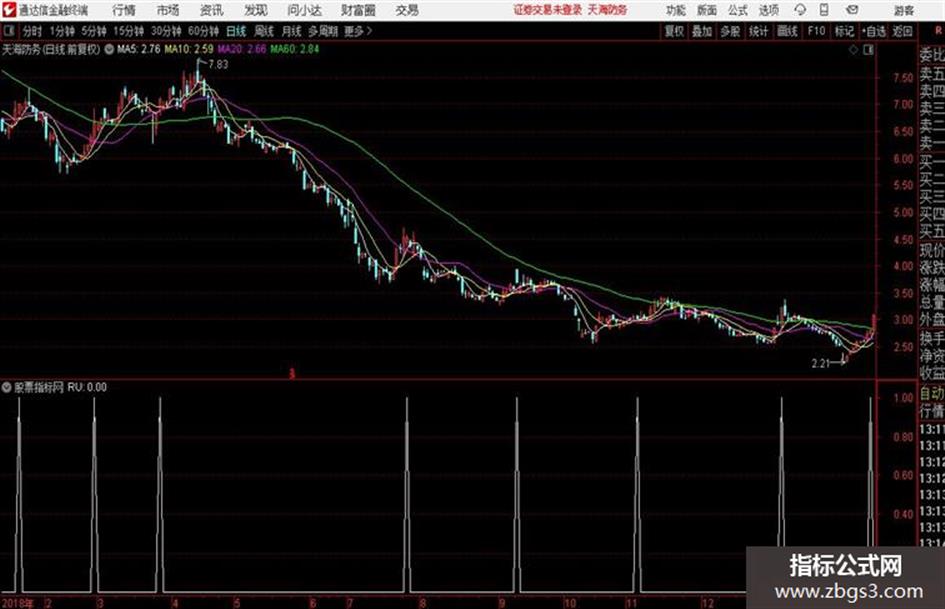Image resolution: width=945 pixels, height=609 pixels.
Task: Open the 选项 menu
Action: (x=769, y=10)
